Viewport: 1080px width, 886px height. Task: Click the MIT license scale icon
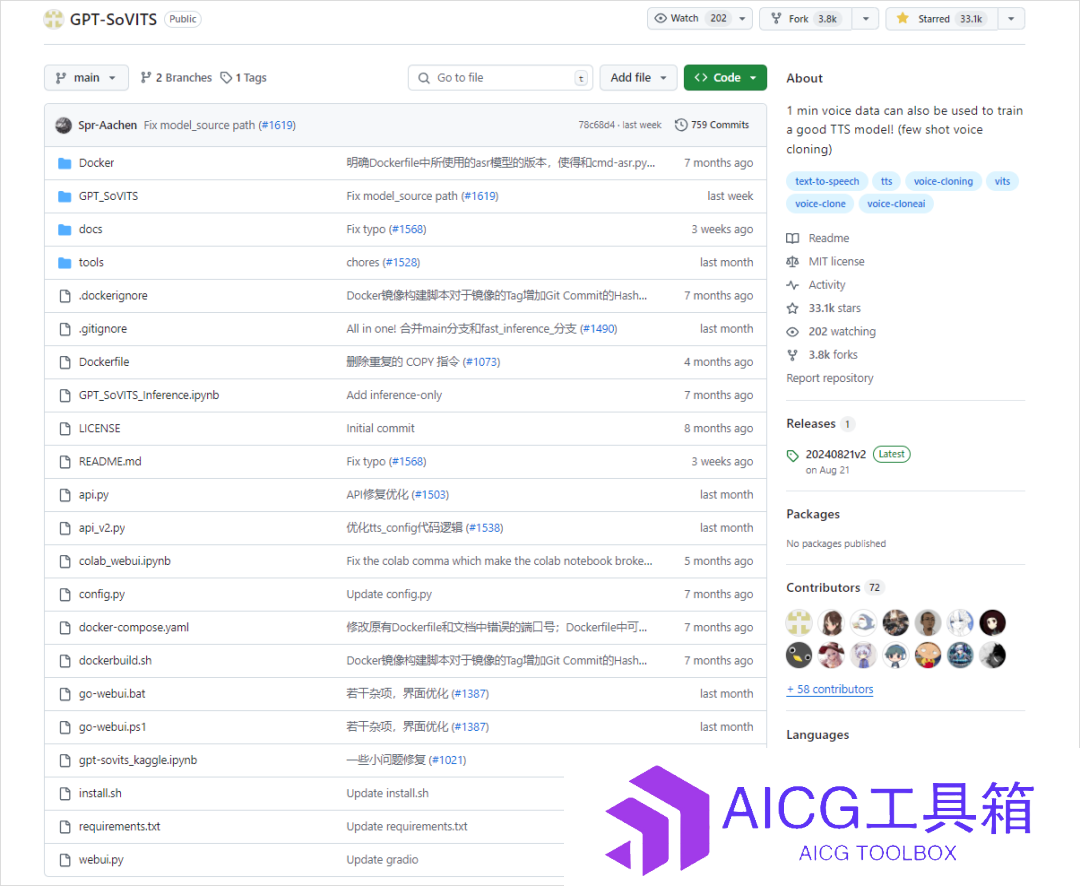(x=793, y=262)
